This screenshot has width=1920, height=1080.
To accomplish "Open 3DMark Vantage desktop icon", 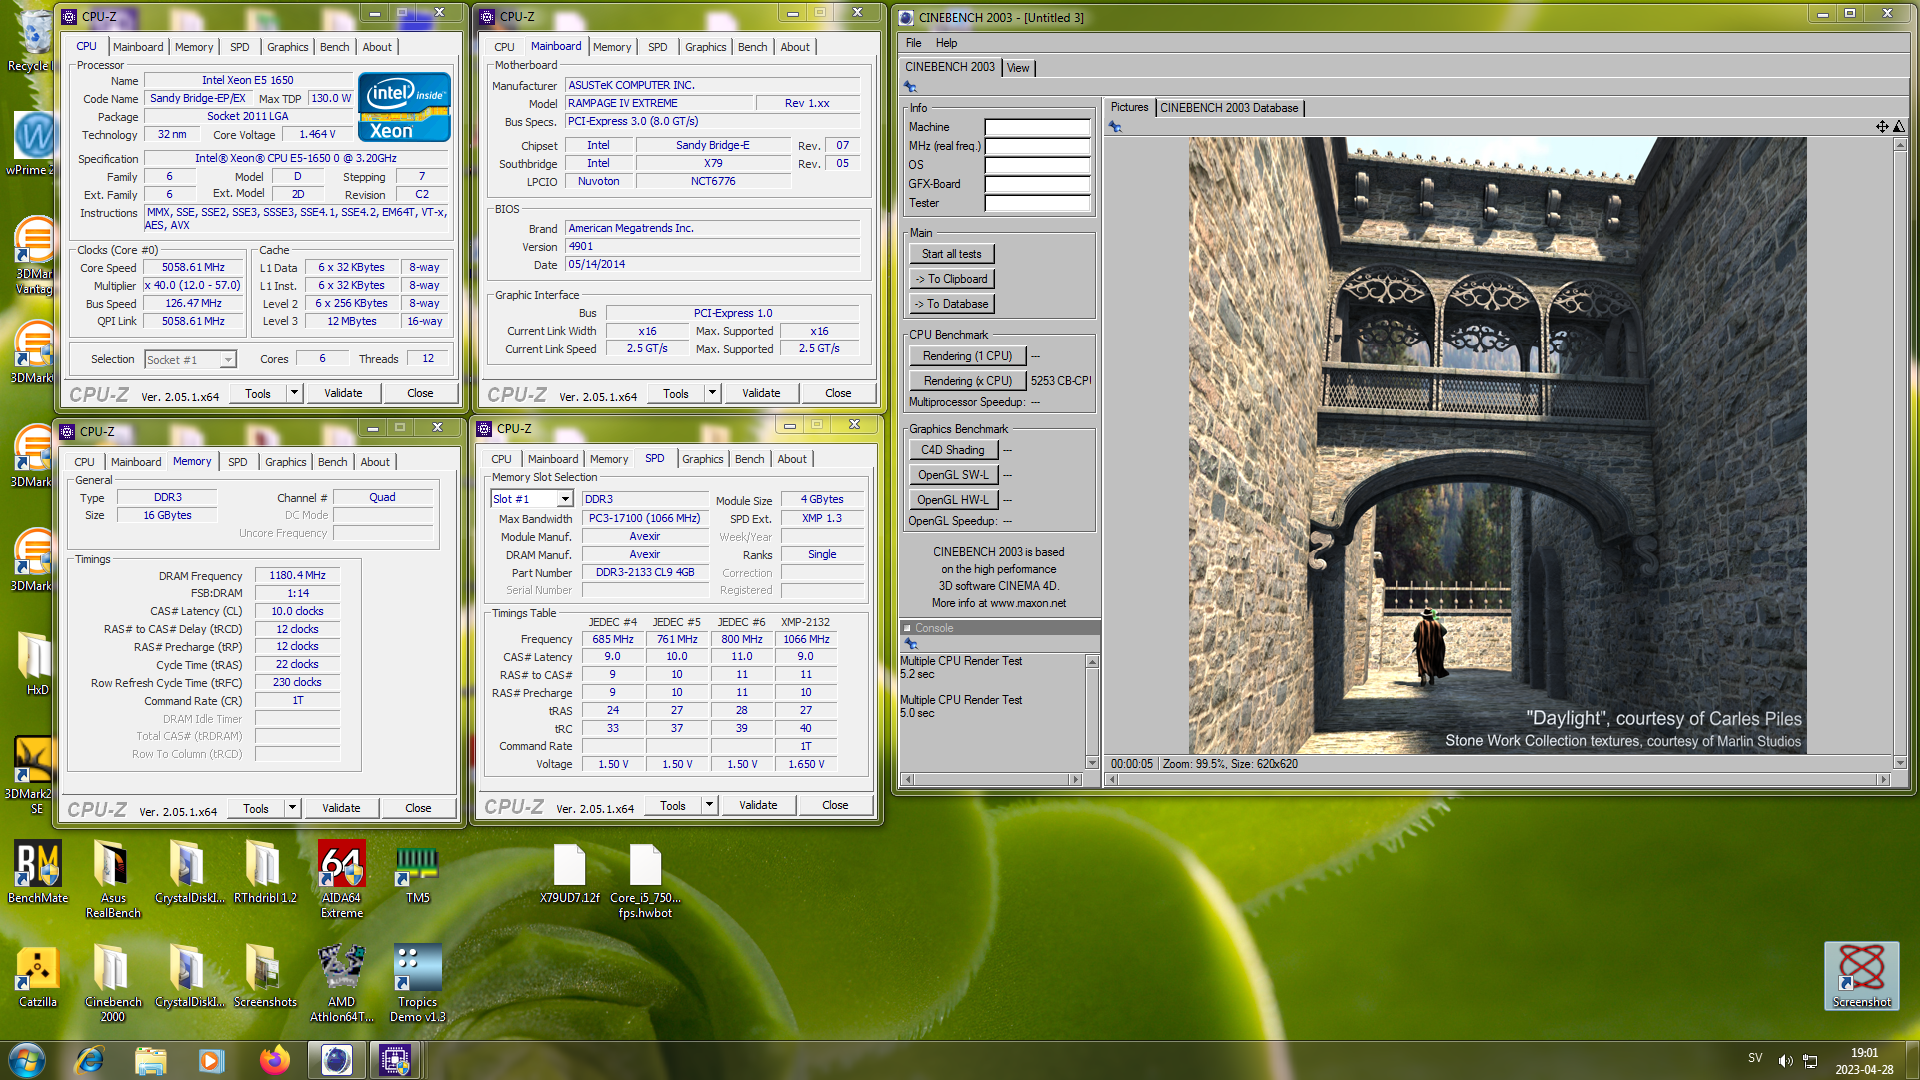I will 33,255.
